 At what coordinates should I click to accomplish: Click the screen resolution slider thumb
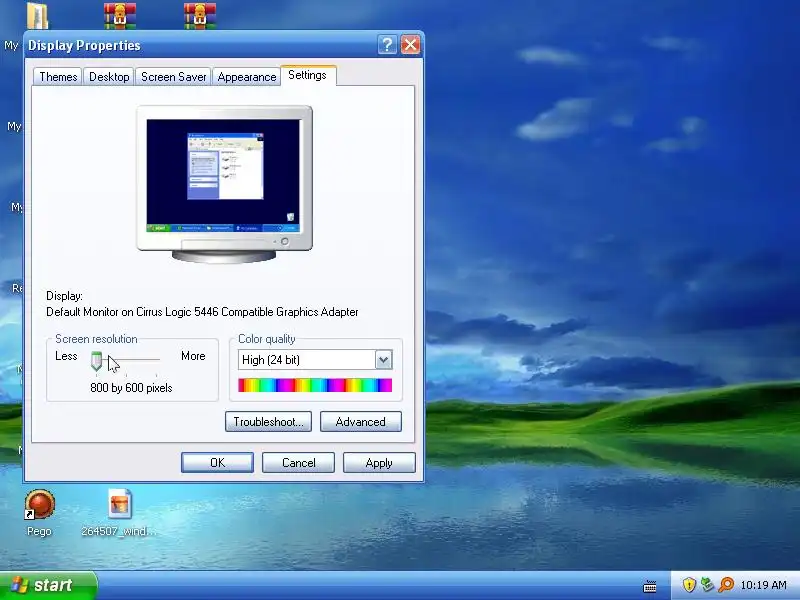coord(96,361)
